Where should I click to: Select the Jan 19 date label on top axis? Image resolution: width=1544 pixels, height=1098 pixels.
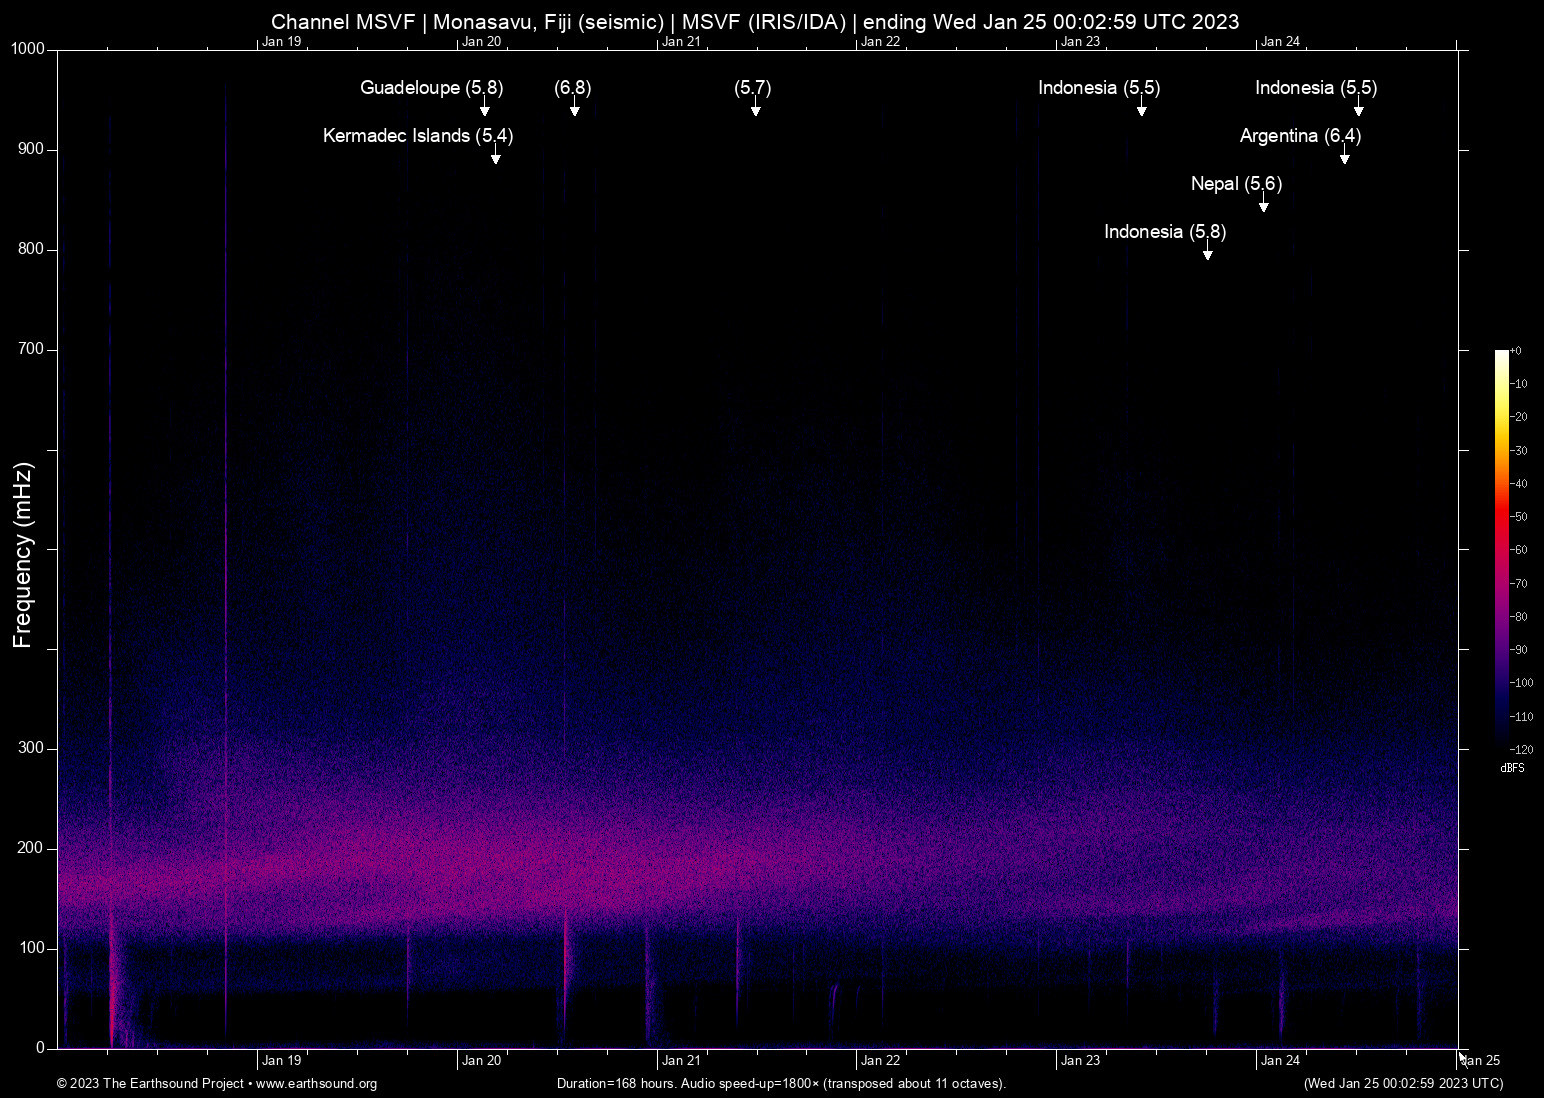[x=281, y=42]
